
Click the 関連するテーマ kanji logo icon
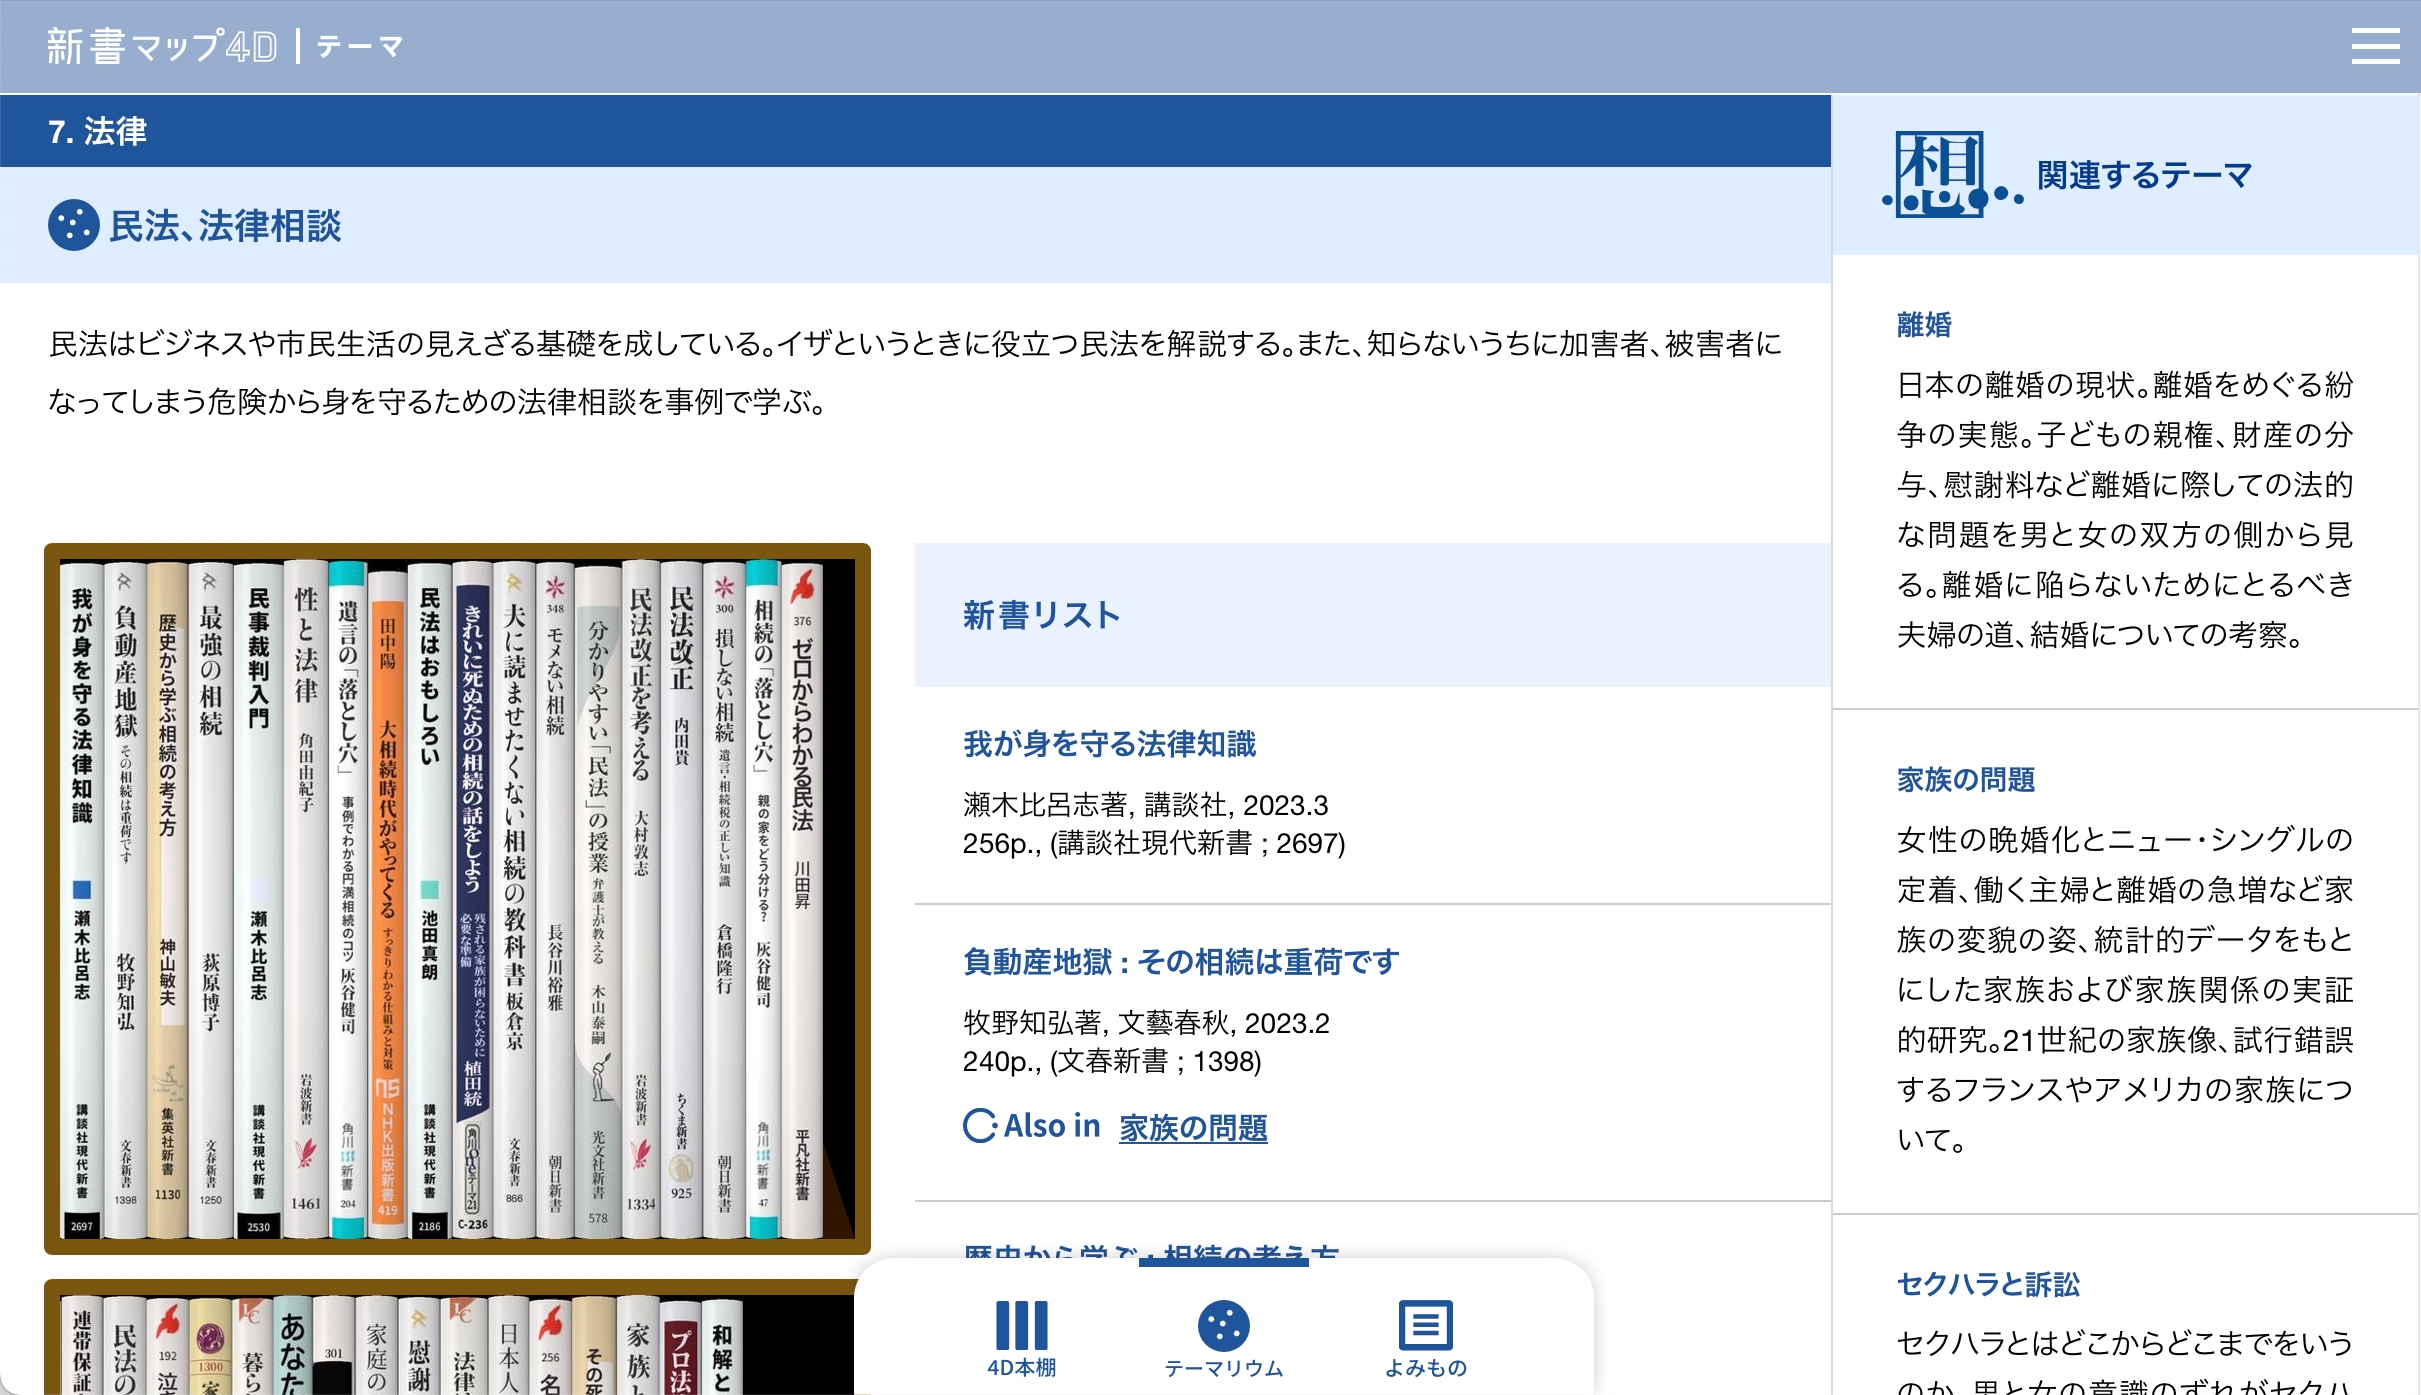1941,174
